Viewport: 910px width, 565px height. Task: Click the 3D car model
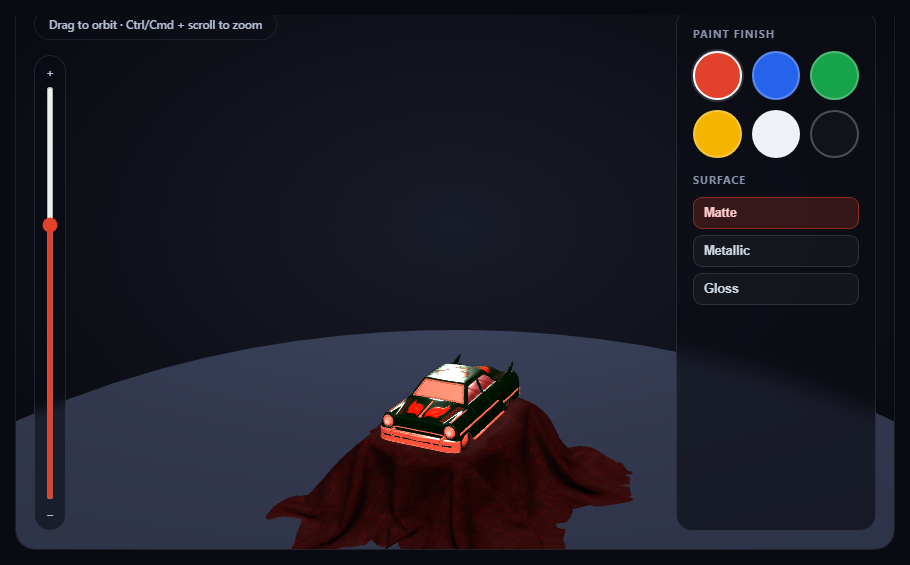point(450,405)
